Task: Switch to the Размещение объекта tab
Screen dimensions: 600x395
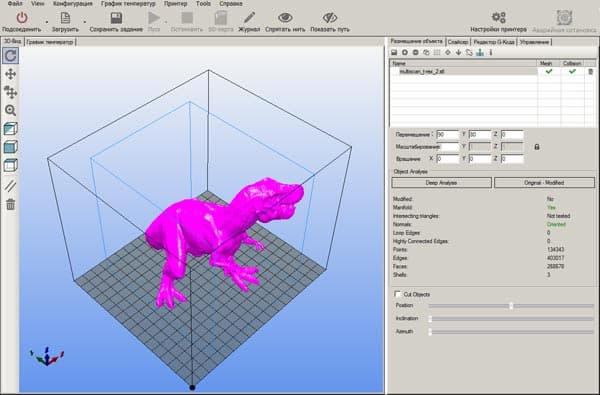Action: [x=416, y=41]
